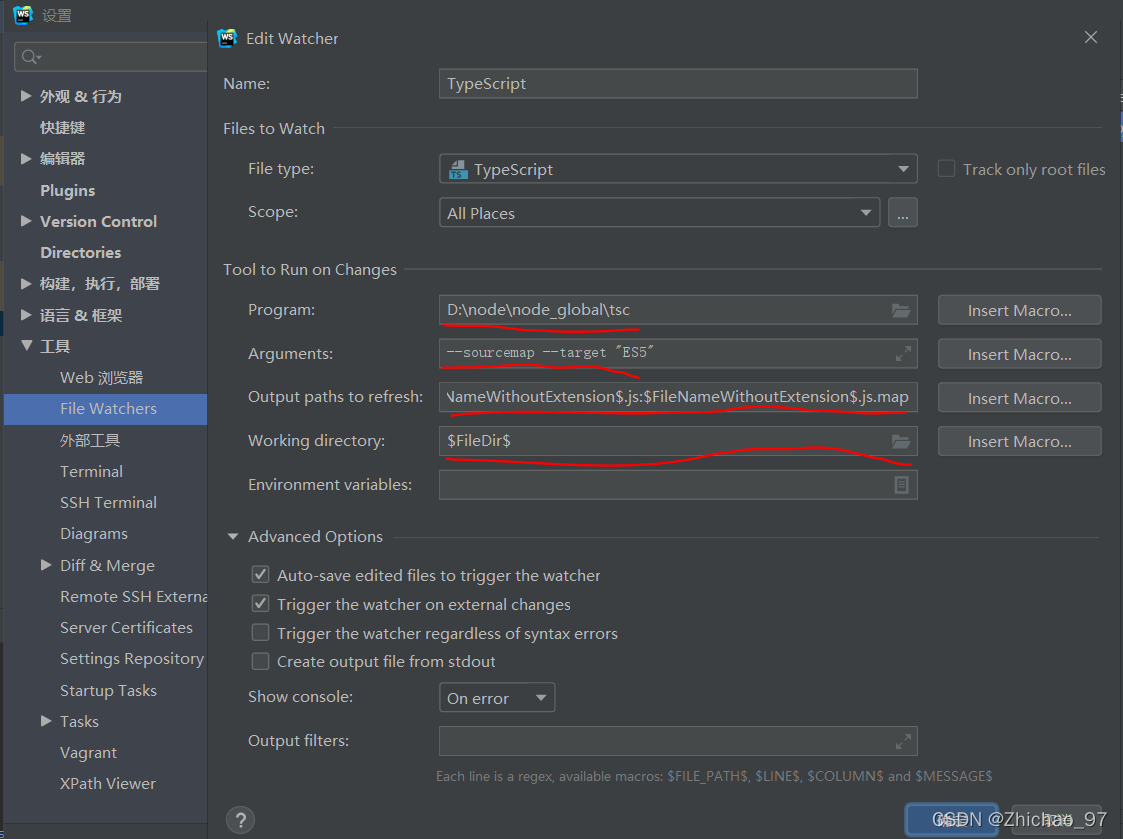This screenshot has height=839, width=1123.
Task: Click inside the Name input field
Action: coord(677,83)
